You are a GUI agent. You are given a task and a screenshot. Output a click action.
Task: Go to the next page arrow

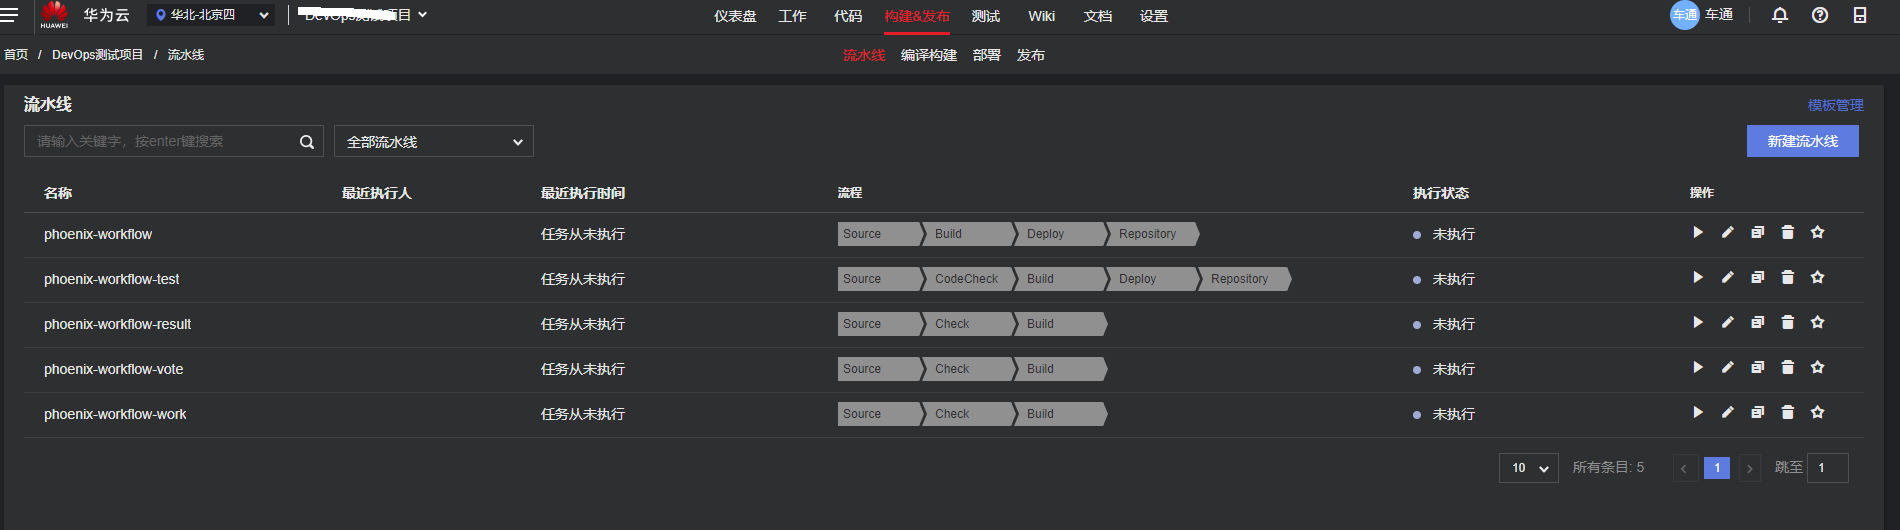click(1750, 468)
